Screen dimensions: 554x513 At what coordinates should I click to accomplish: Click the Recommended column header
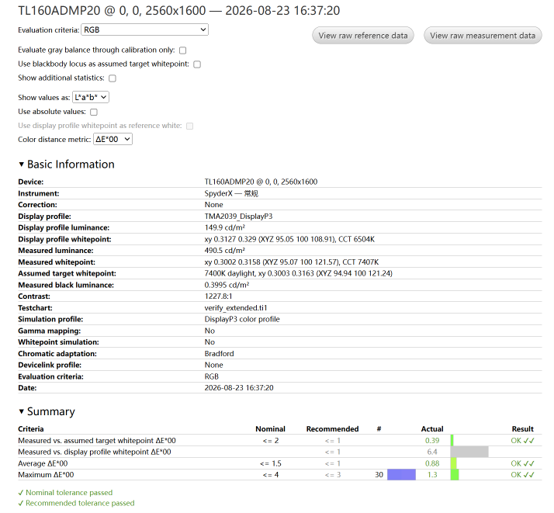332,429
